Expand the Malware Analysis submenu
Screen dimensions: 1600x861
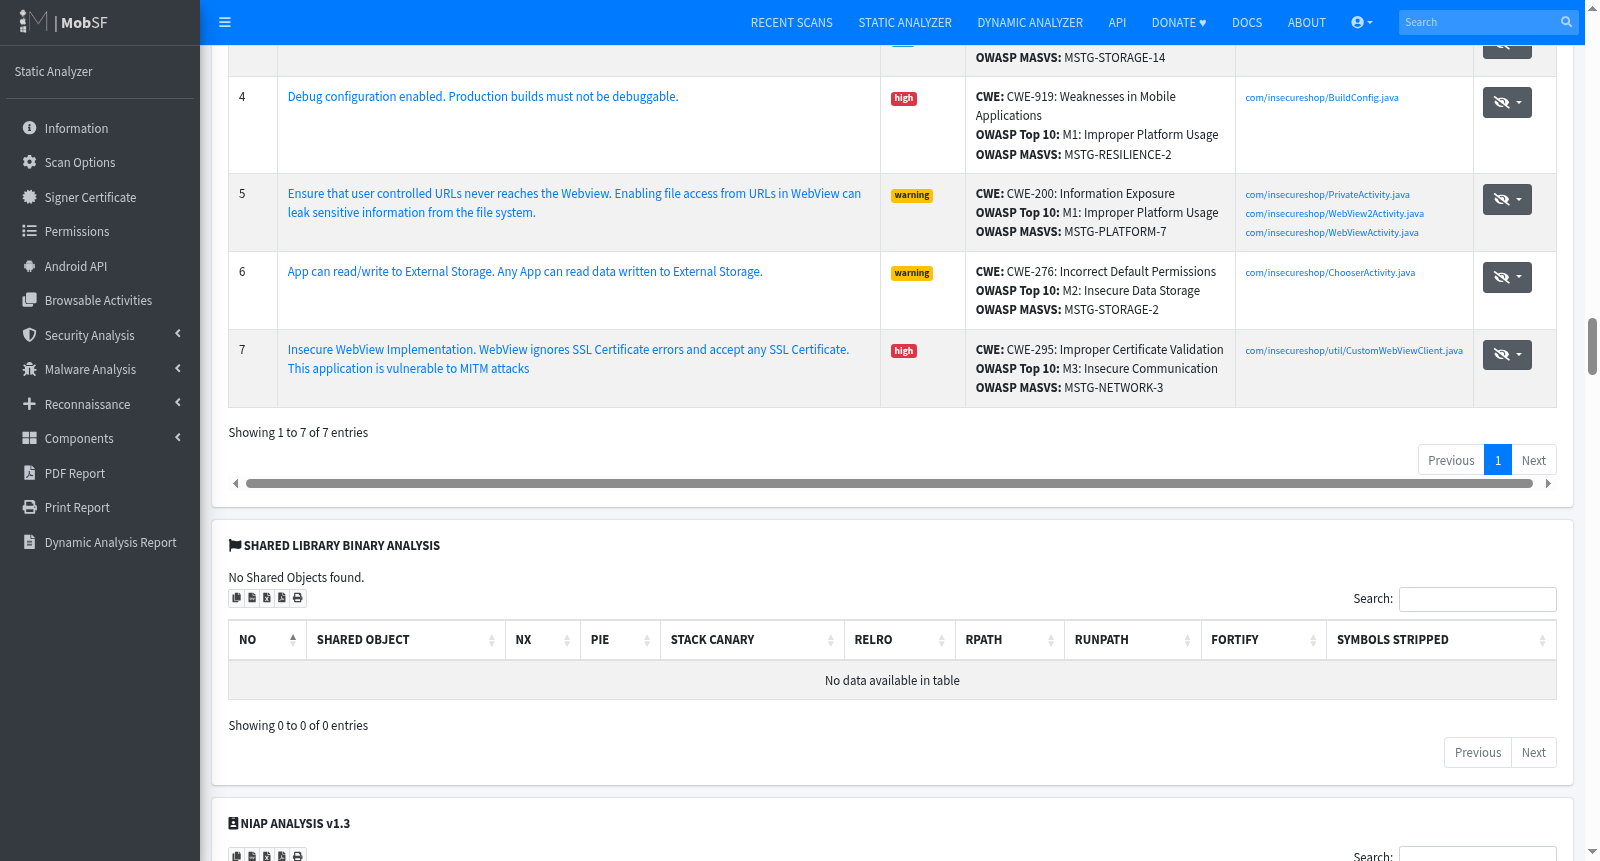point(99,369)
